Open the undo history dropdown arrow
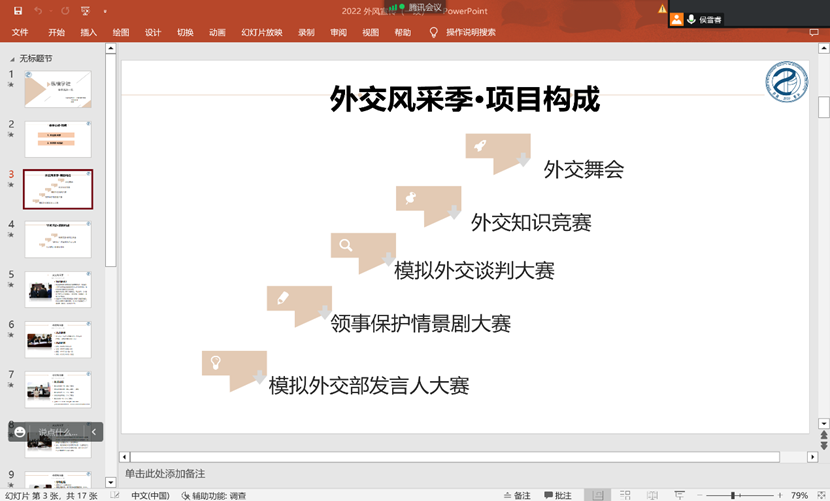This screenshot has height=501, width=830. [50, 11]
